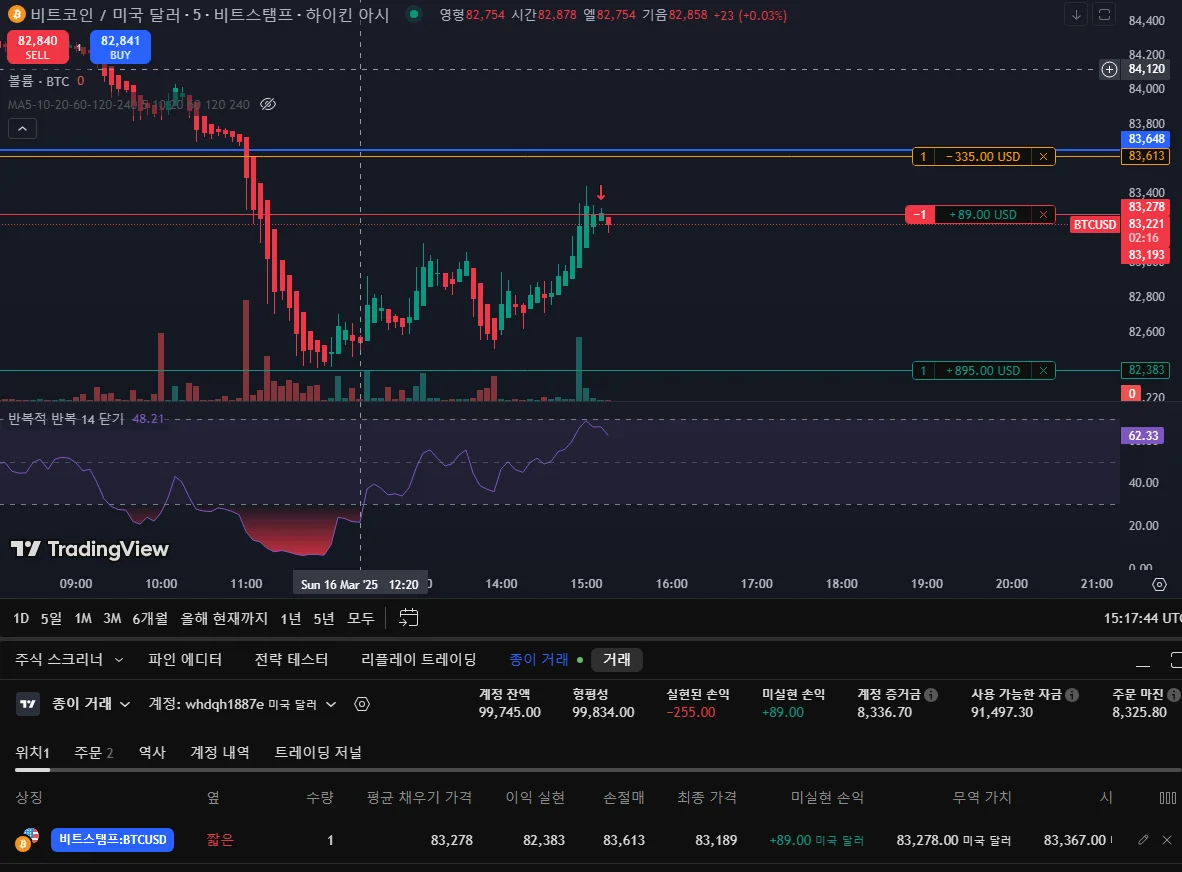Click info icon beside 계정 증거금

[x=931, y=695]
